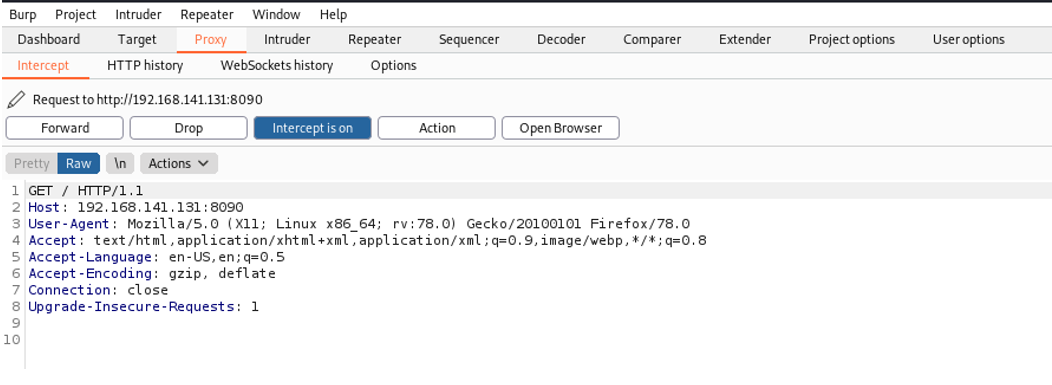Open the Intruder menu in menu bar
Screen dimensions: 1052x385
point(138,14)
